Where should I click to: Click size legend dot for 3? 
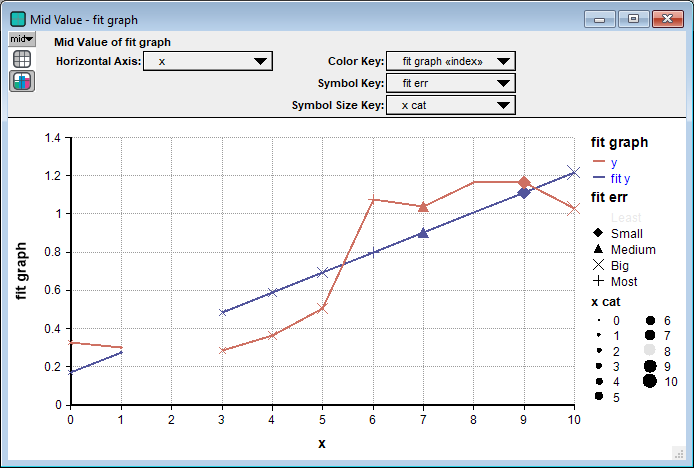tap(599, 366)
